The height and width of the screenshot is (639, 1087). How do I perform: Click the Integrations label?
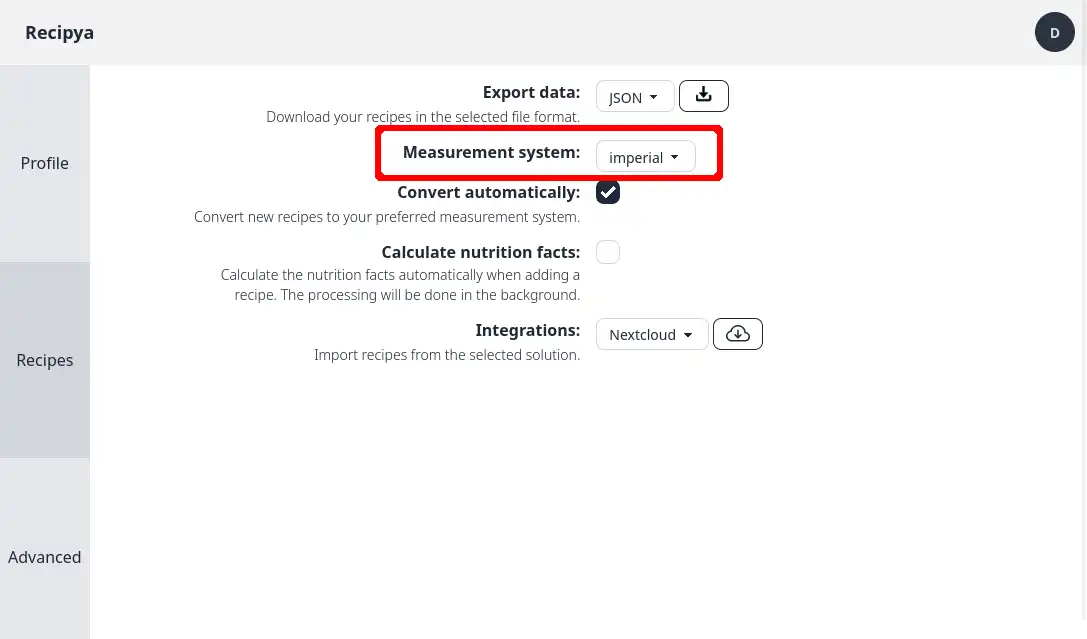528,331
